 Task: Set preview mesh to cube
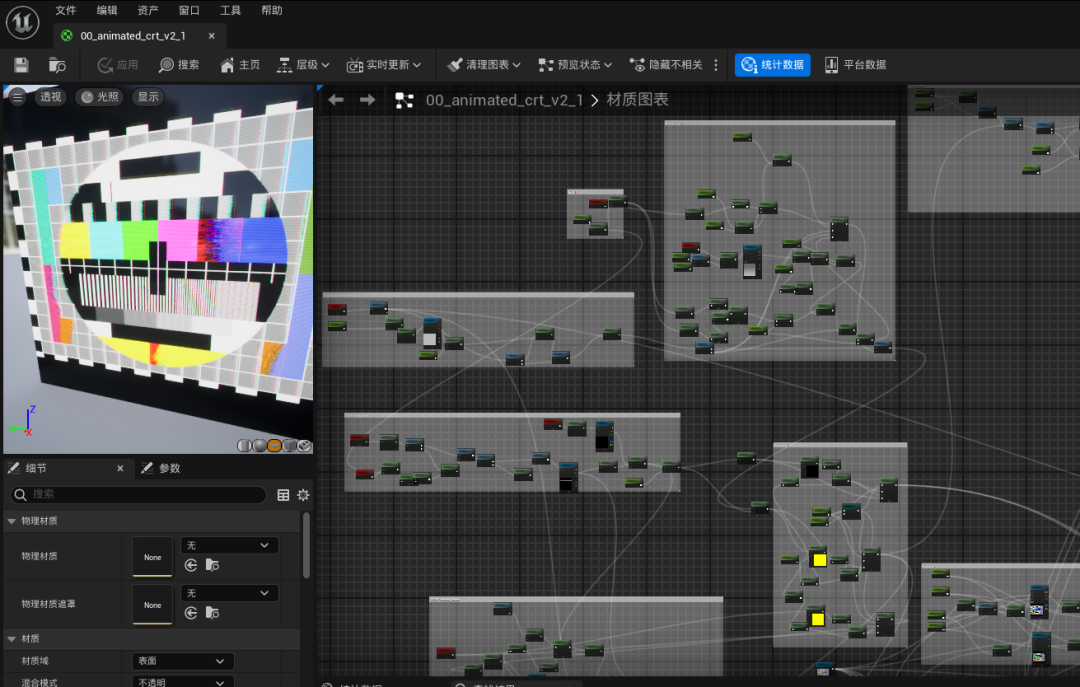coord(289,446)
